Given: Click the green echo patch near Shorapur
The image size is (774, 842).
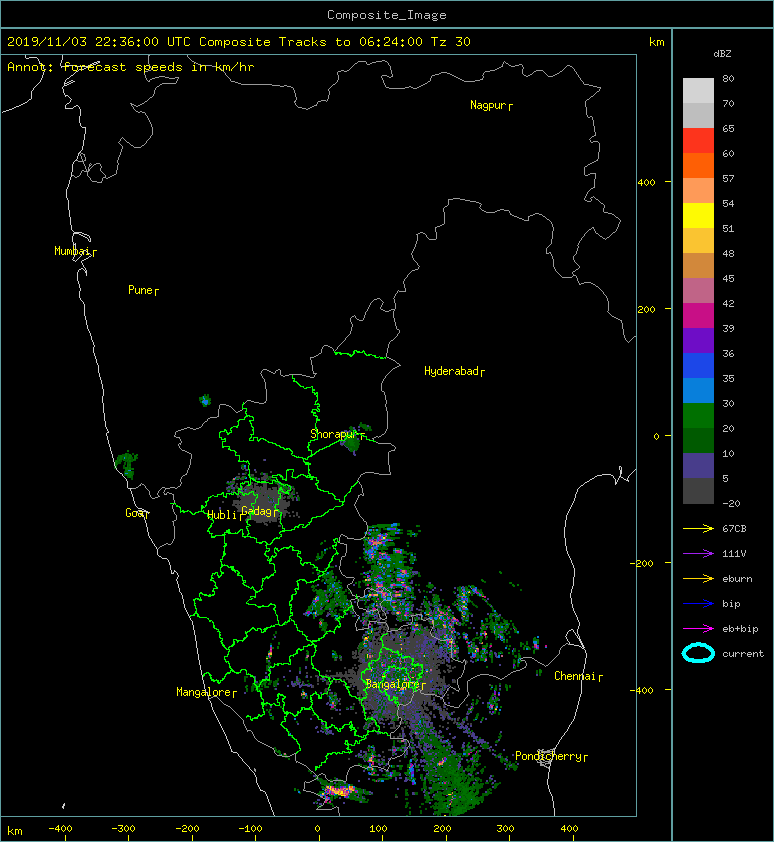Looking at the screenshot, I should (352, 445).
